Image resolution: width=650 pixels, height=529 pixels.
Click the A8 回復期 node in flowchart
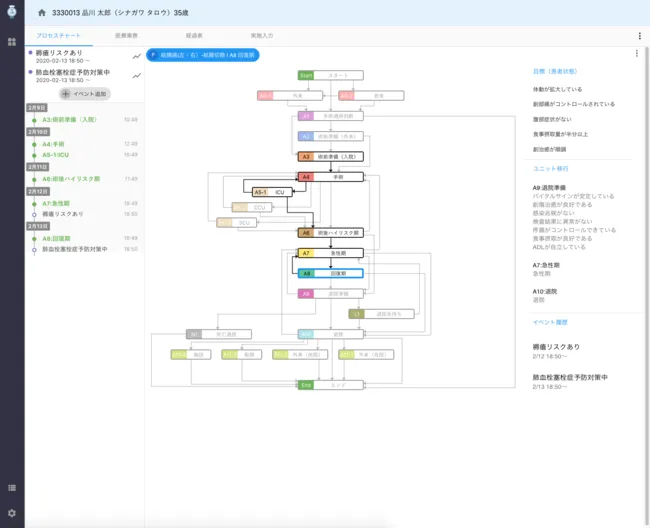point(330,272)
